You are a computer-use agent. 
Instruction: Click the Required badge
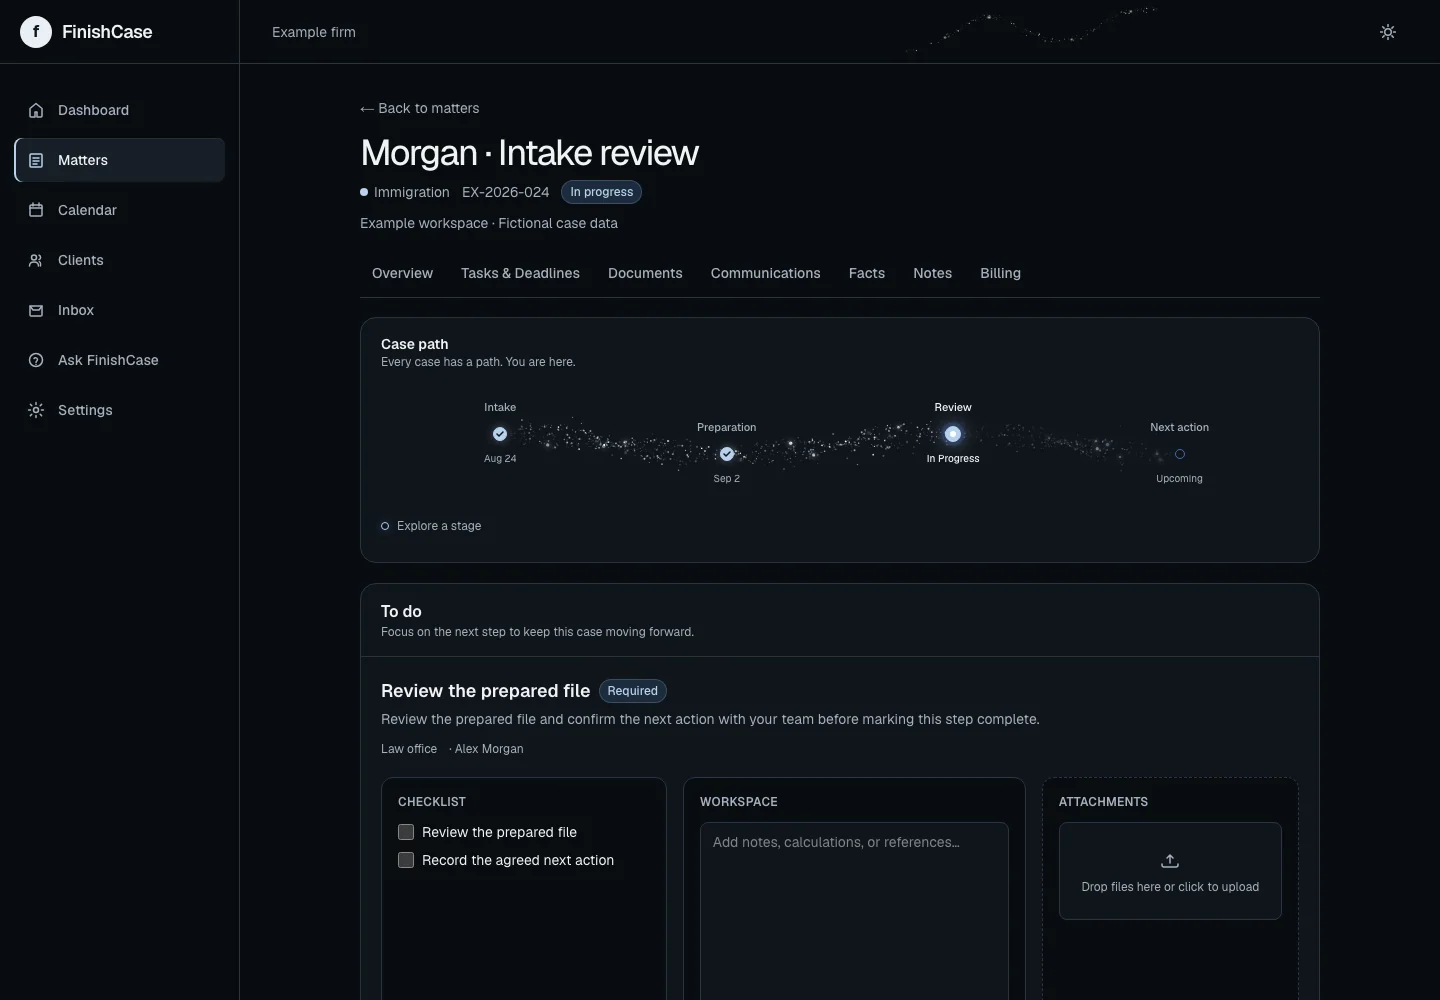pyautogui.click(x=633, y=691)
